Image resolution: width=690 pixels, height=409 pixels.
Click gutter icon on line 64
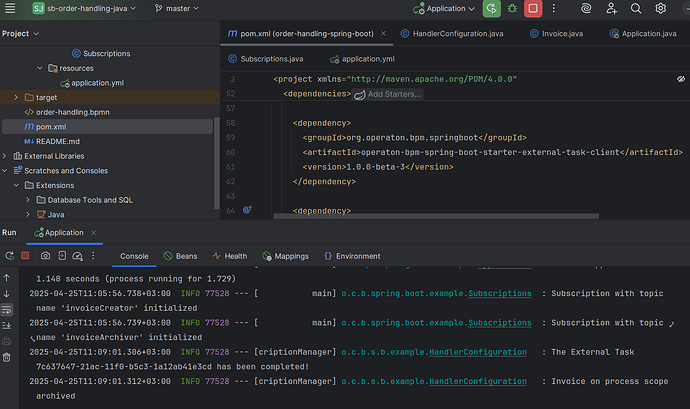[247, 210]
